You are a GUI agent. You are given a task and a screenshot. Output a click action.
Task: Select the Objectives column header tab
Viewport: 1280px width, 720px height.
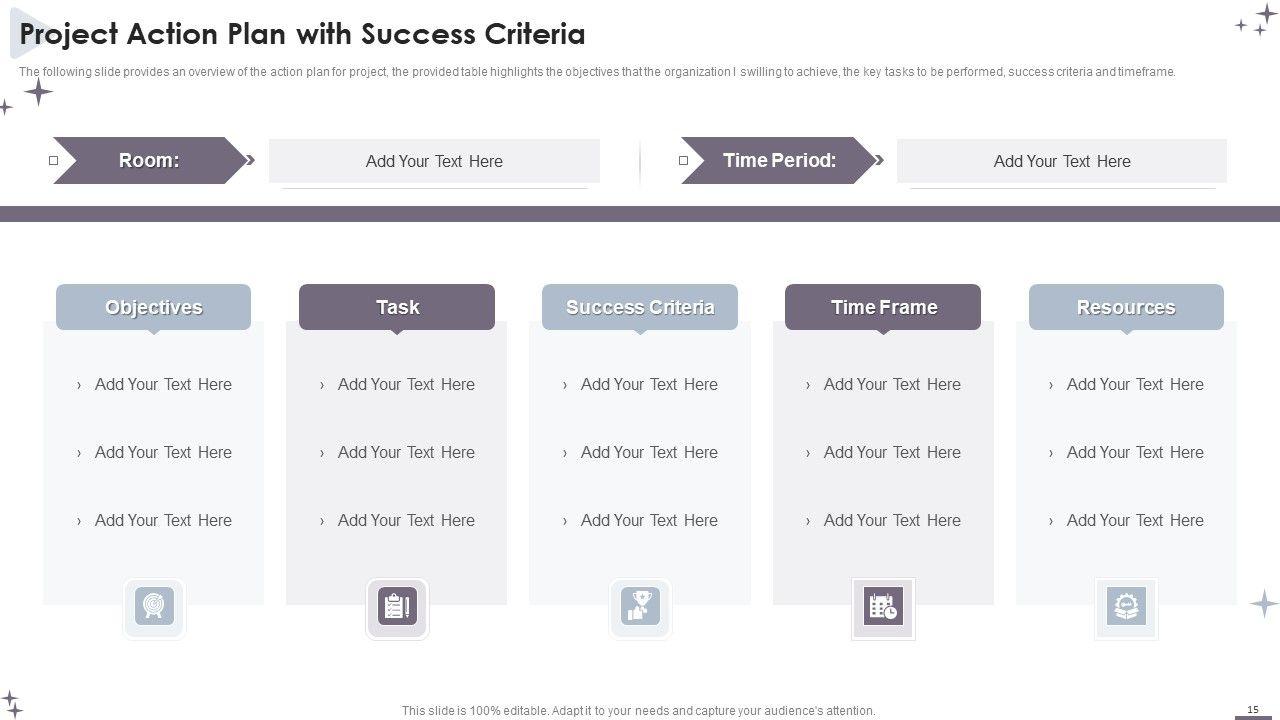[x=153, y=307]
